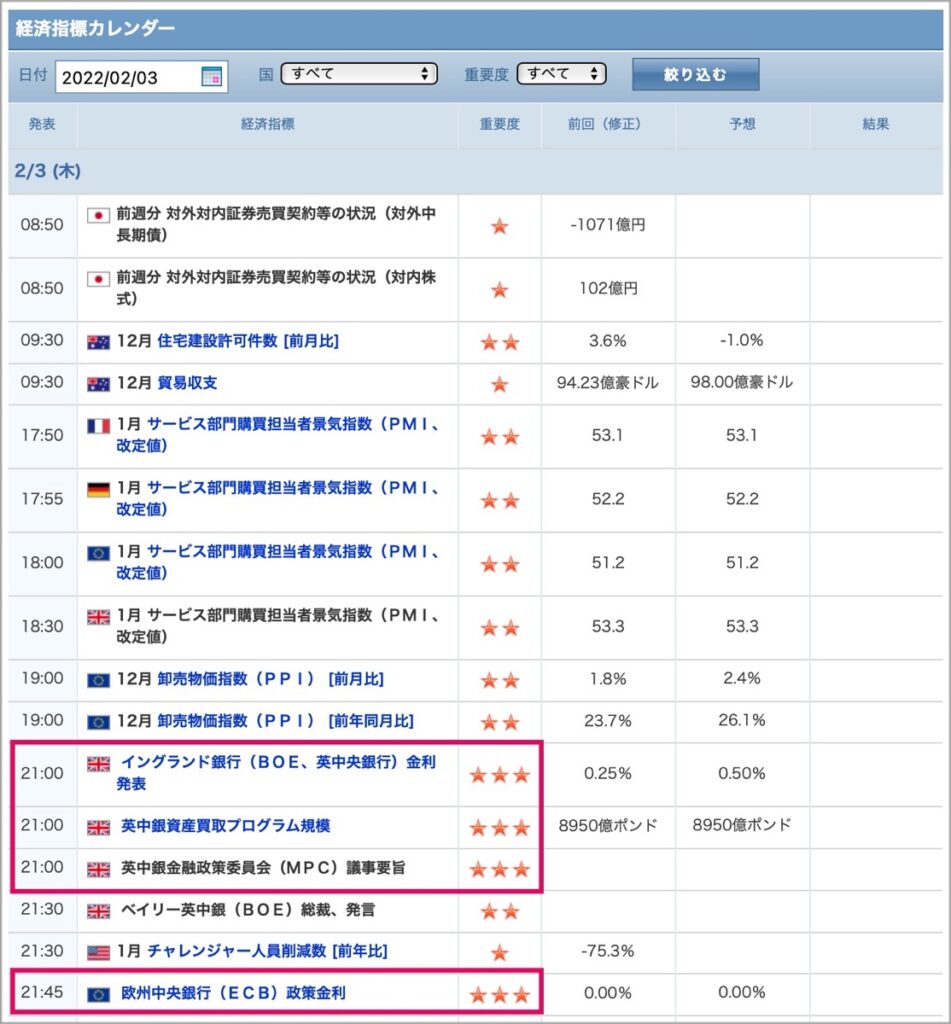This screenshot has height=1024, width=951.
Task: Click the 結果 column header
Action: pyautogui.click(x=875, y=123)
